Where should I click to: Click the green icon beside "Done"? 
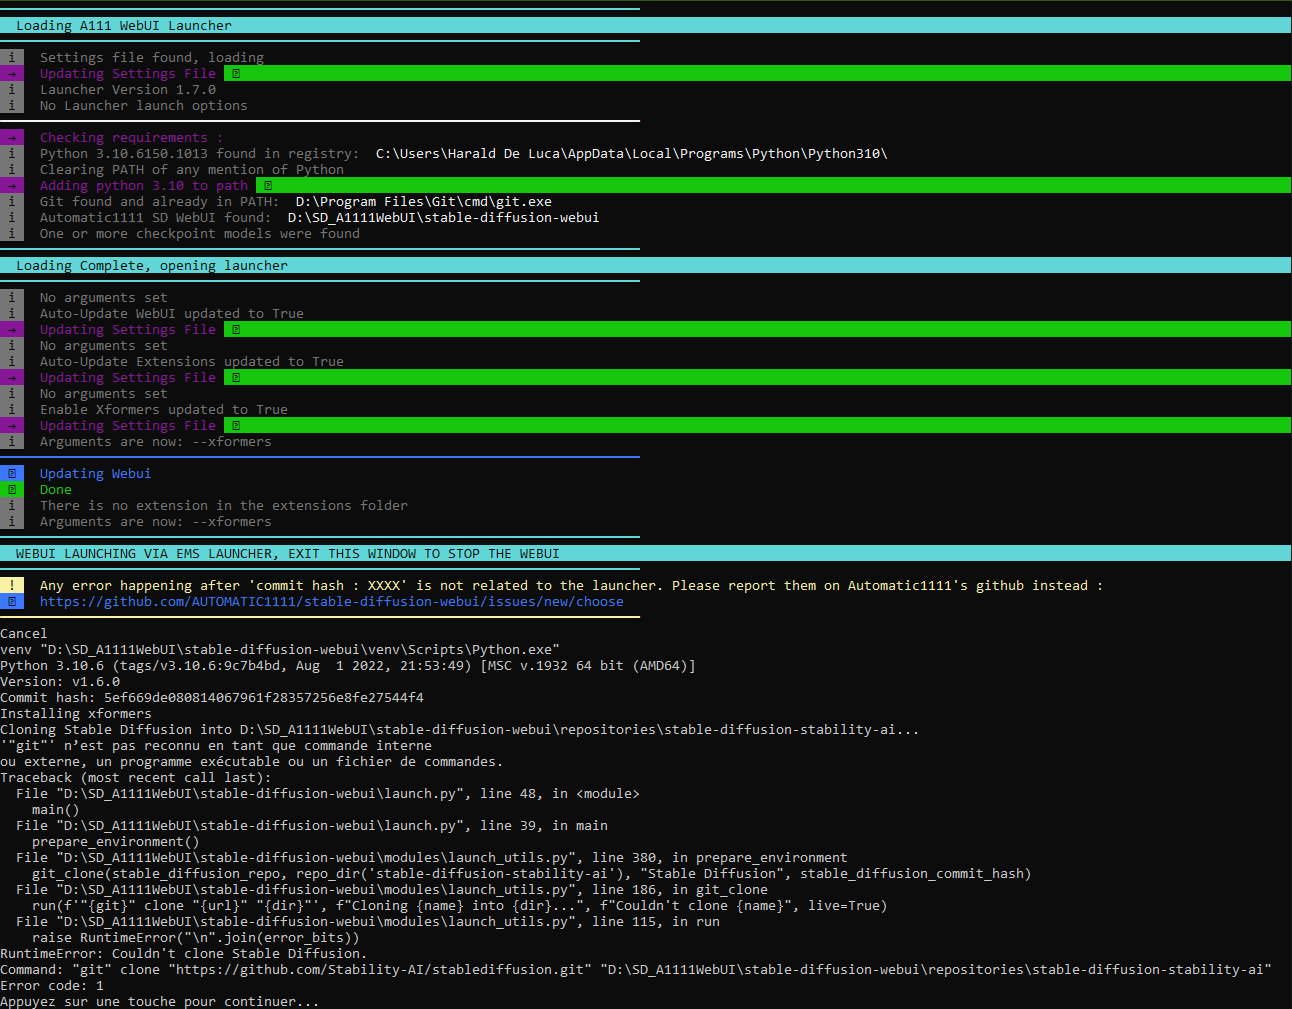pyautogui.click(x=12, y=489)
